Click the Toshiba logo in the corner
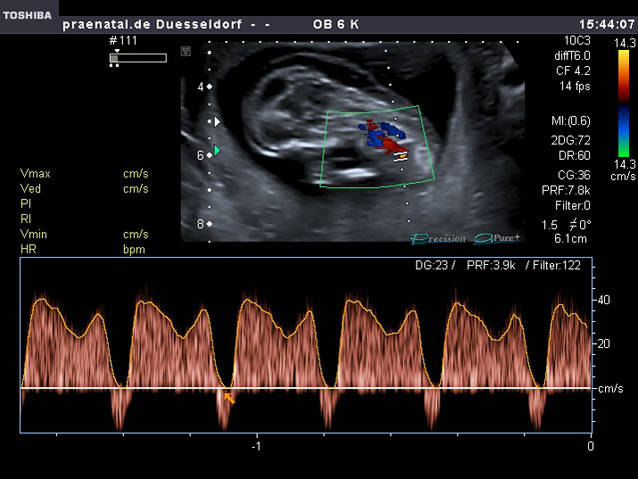This screenshot has height=479, width=638. point(27,15)
